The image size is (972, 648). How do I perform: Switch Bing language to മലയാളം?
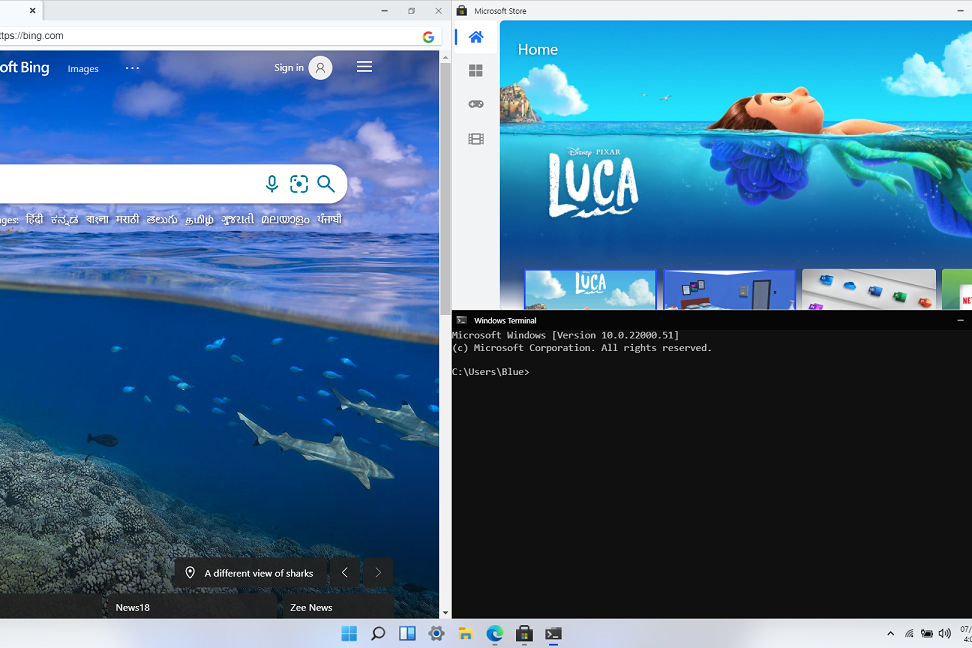tap(285, 220)
